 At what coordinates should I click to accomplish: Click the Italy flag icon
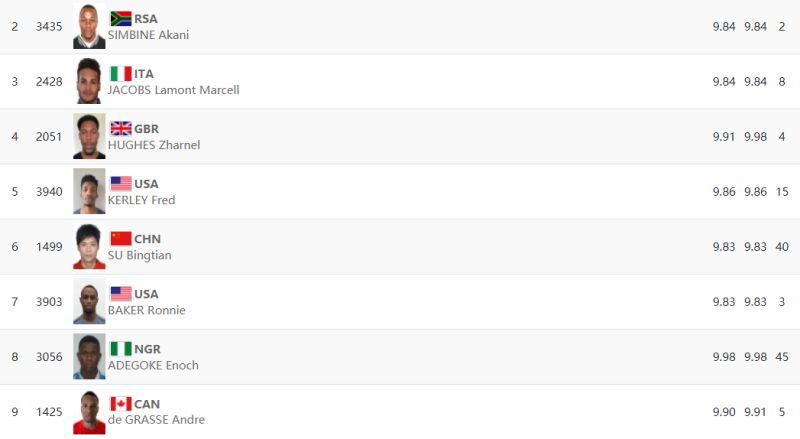pyautogui.click(x=120, y=74)
